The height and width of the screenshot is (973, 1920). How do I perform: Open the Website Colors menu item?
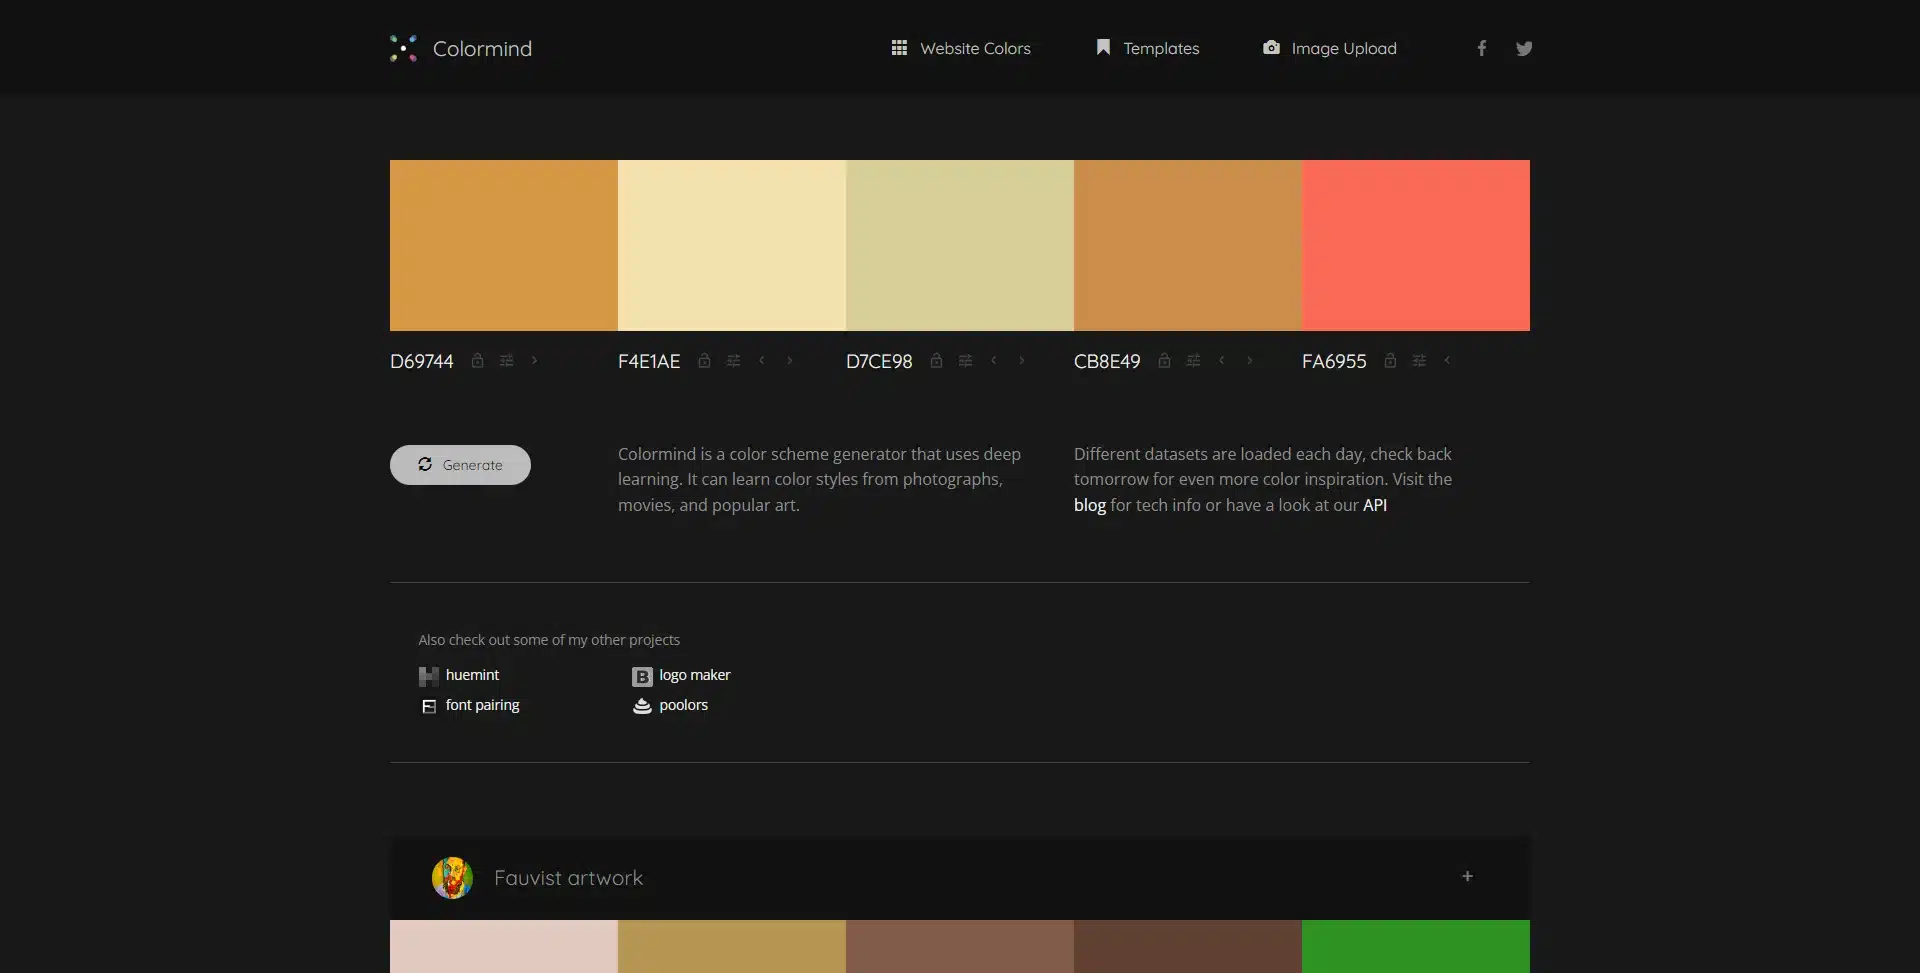coord(961,48)
